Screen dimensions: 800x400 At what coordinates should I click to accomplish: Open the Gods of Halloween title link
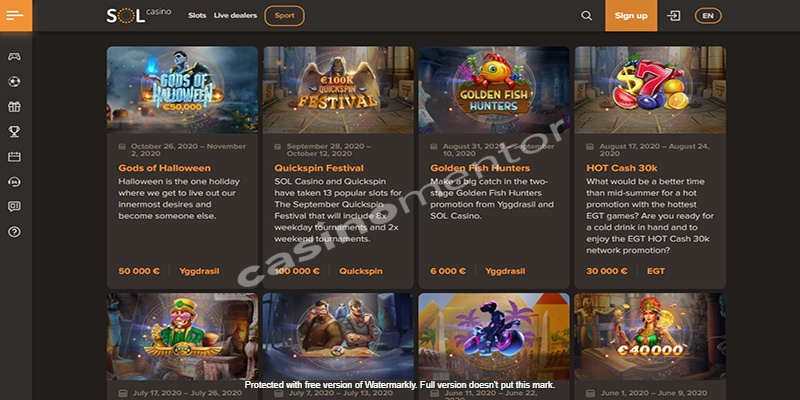(x=164, y=168)
